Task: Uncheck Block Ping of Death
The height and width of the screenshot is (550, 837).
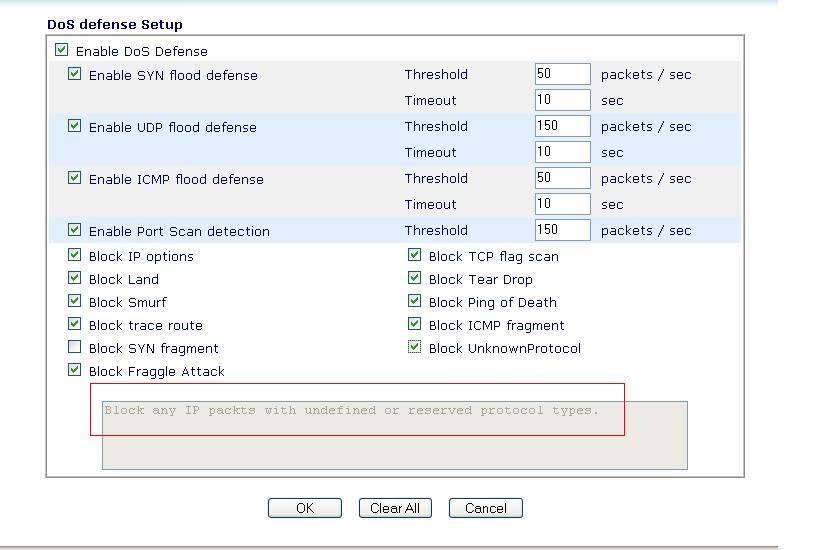Action: [x=415, y=301]
